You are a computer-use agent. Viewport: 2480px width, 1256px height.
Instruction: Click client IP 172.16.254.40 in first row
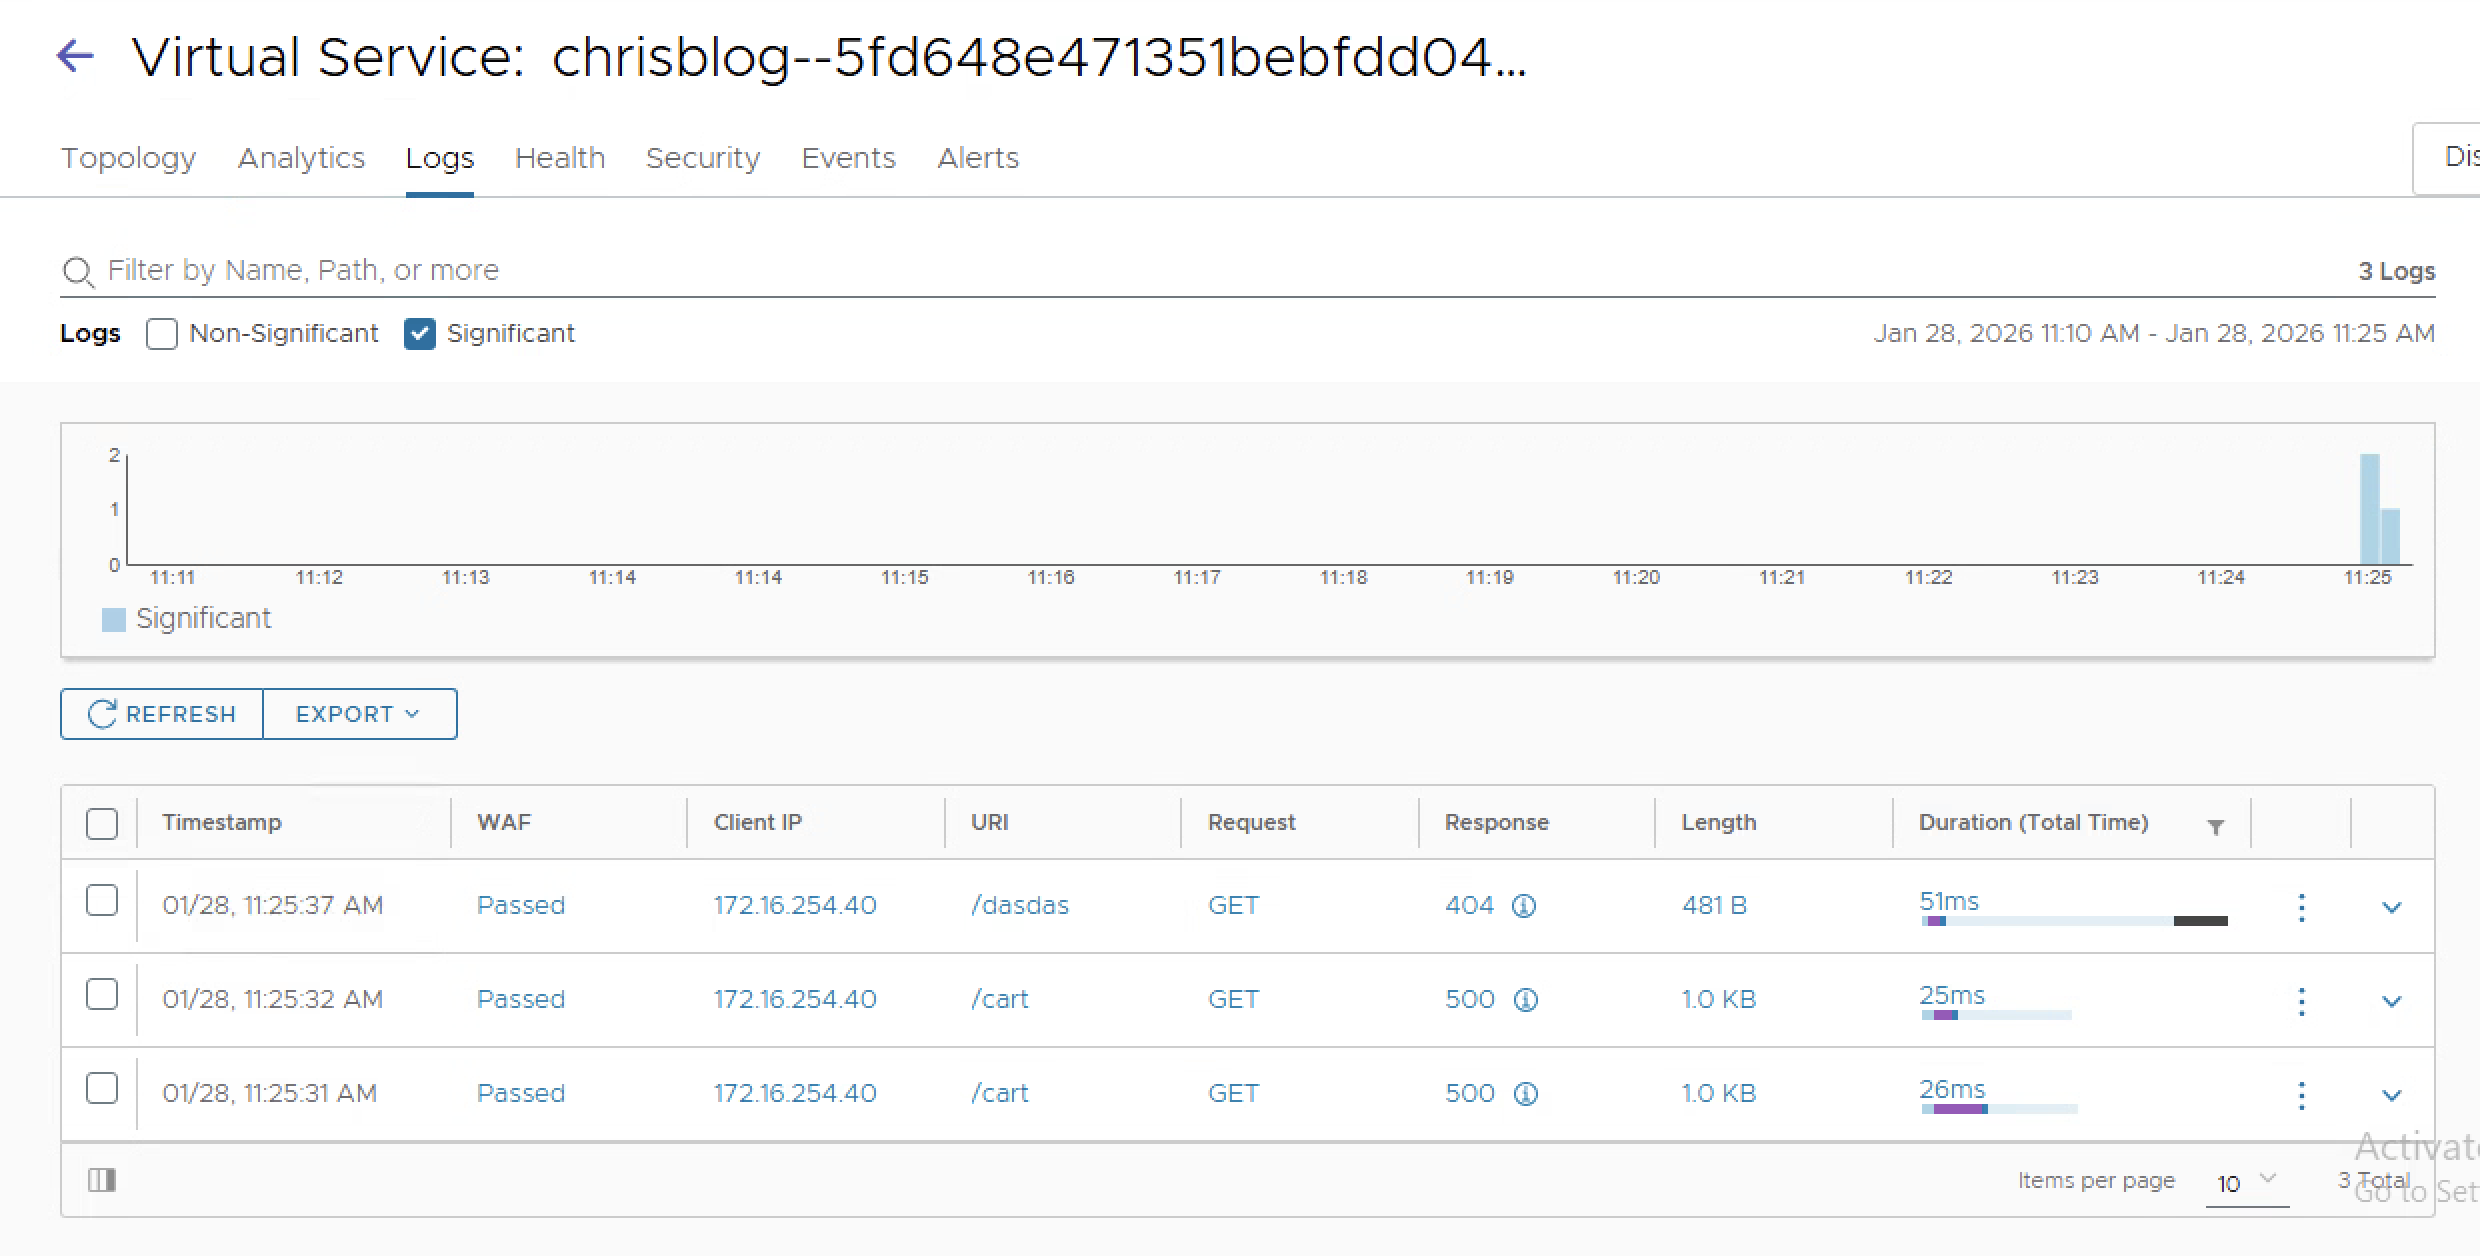795,906
